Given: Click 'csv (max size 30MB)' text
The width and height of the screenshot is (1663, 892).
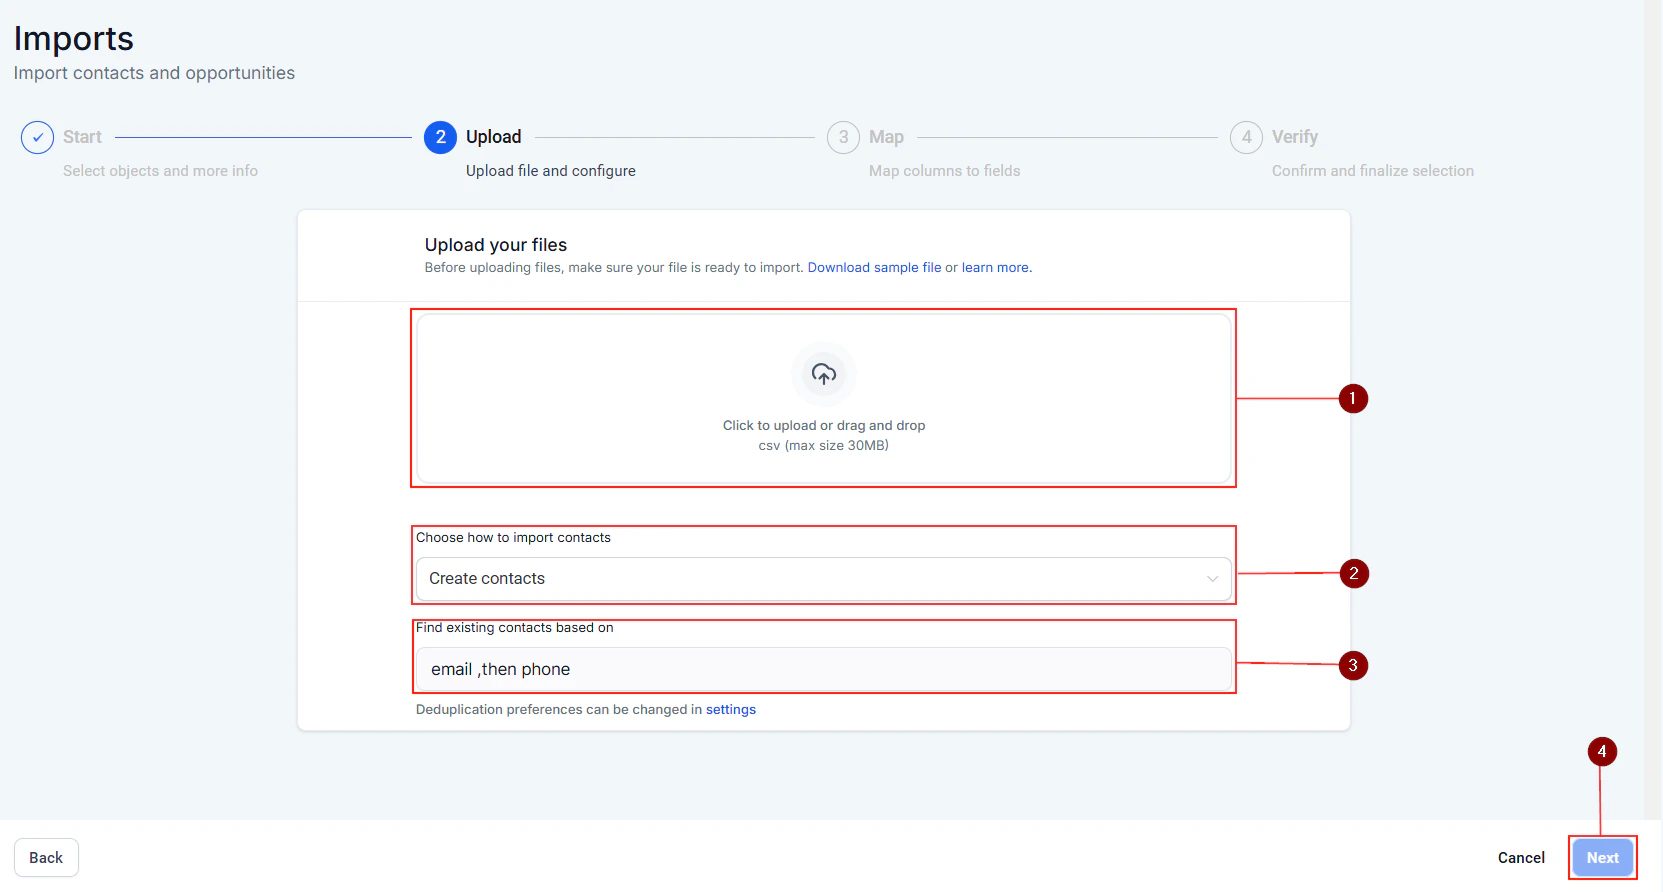Looking at the screenshot, I should tap(824, 445).
